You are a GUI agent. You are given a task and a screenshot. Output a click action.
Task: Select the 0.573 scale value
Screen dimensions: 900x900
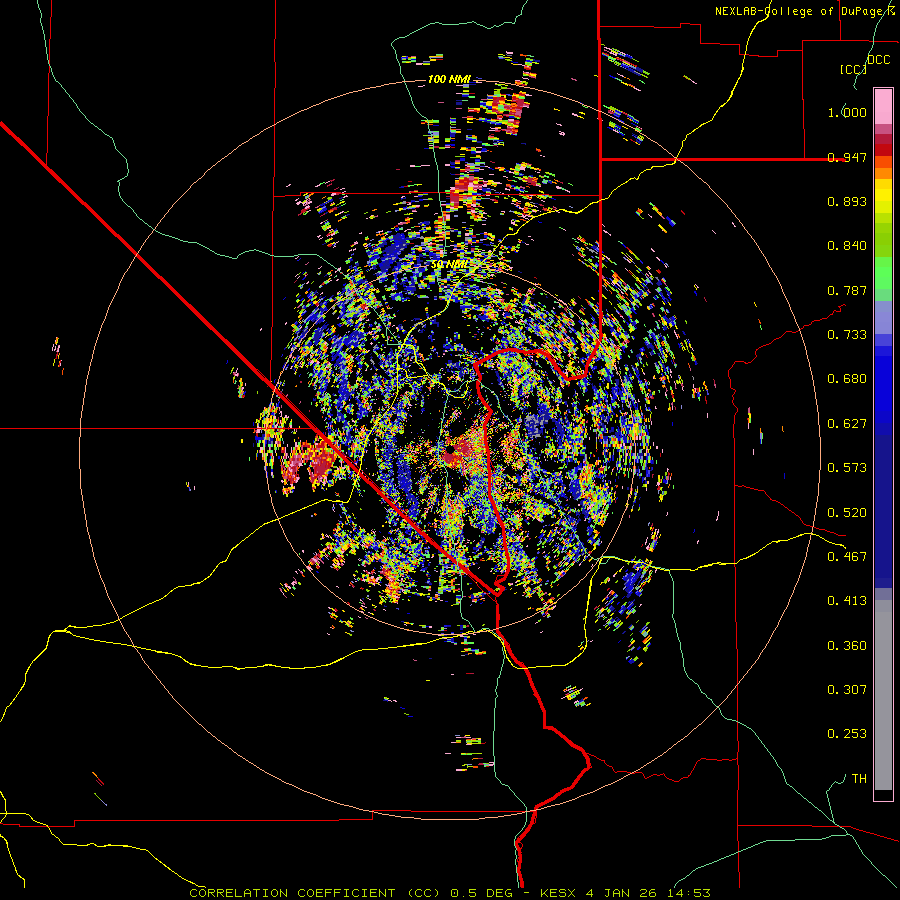click(x=847, y=468)
